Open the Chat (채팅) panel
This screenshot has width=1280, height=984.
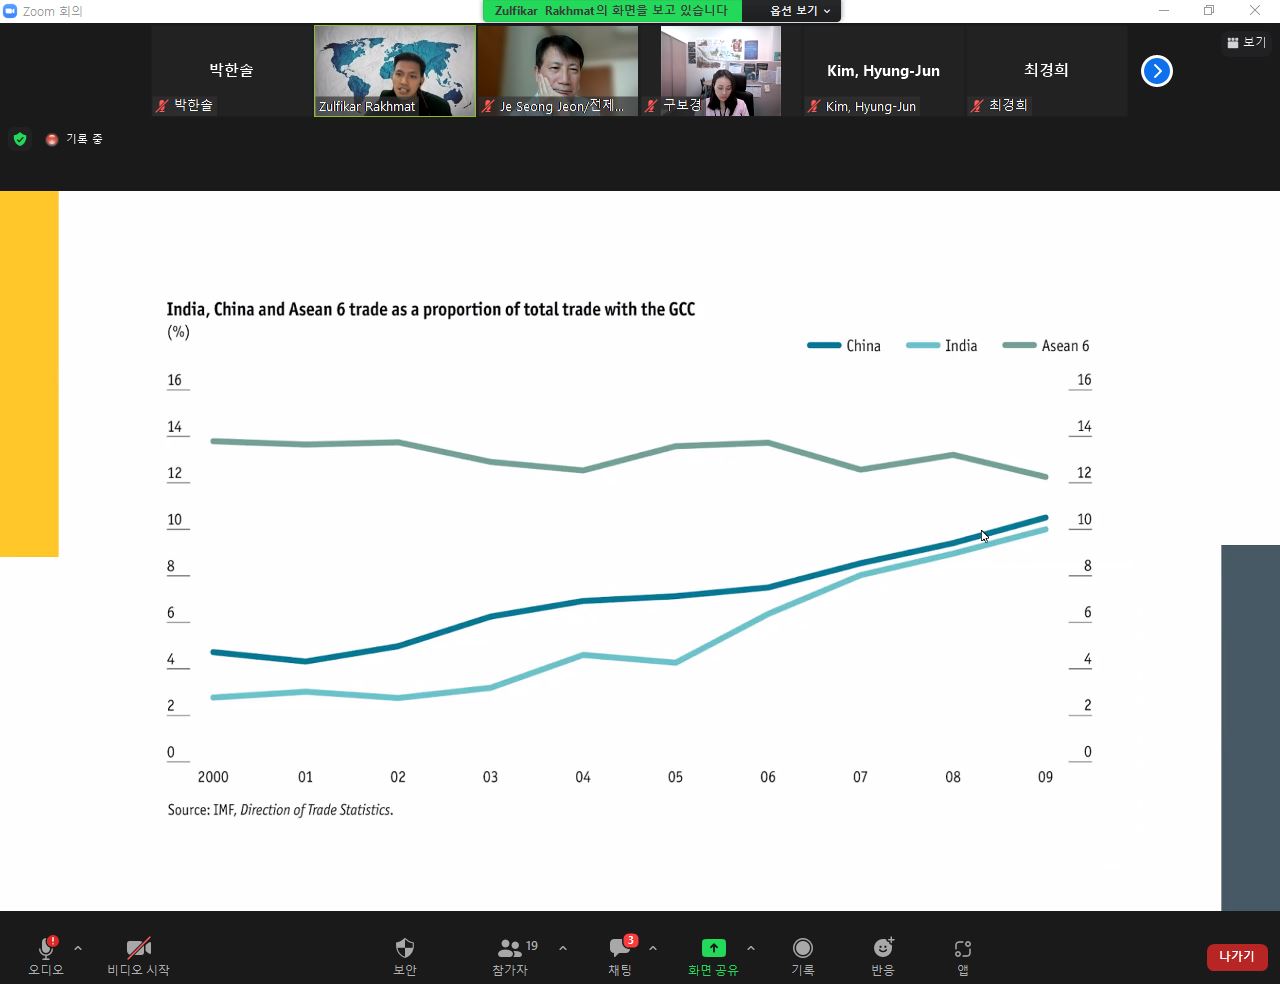[x=620, y=948]
